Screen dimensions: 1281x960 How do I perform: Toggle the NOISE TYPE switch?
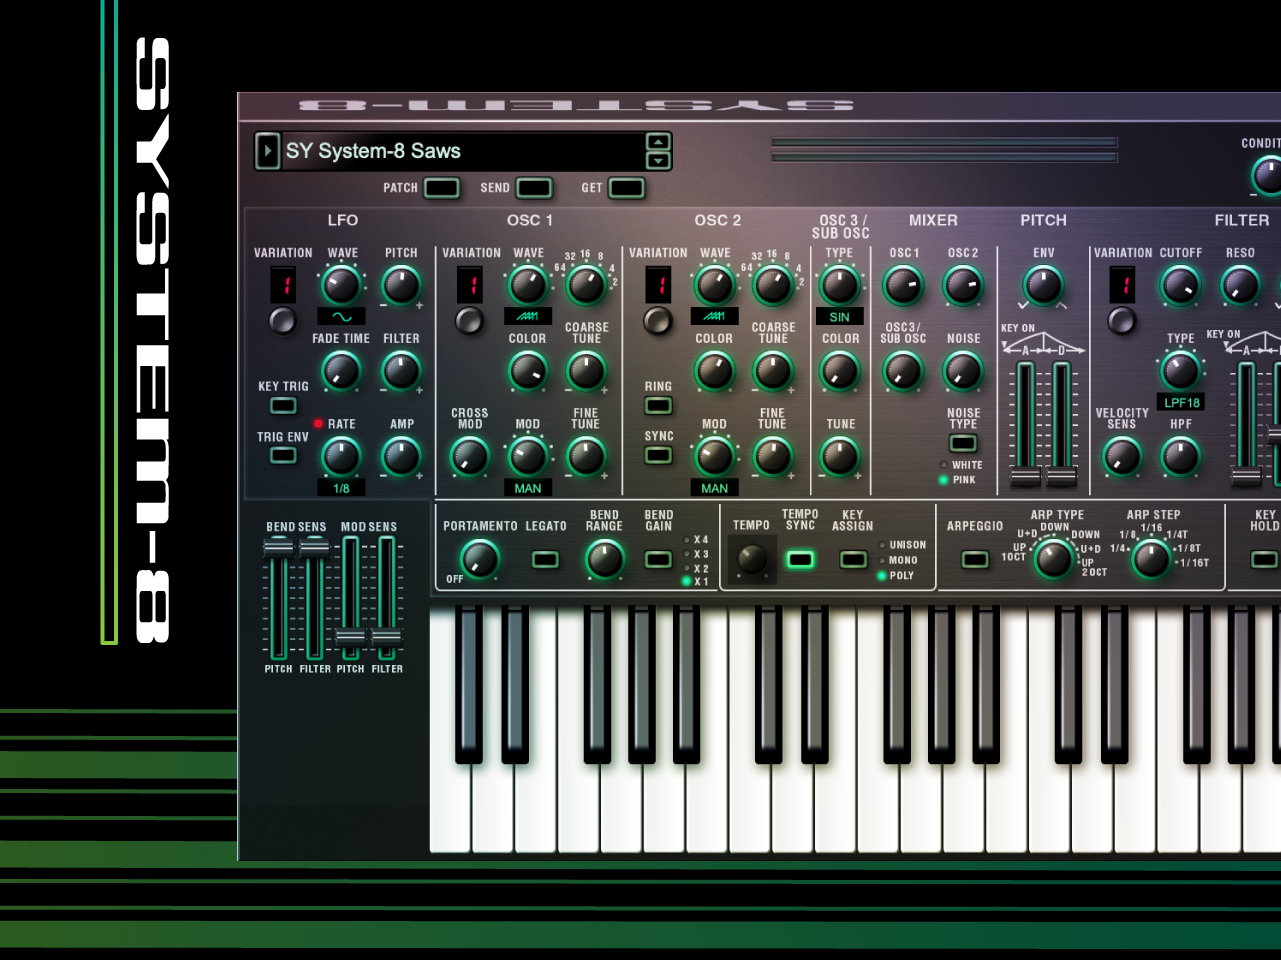click(963, 442)
